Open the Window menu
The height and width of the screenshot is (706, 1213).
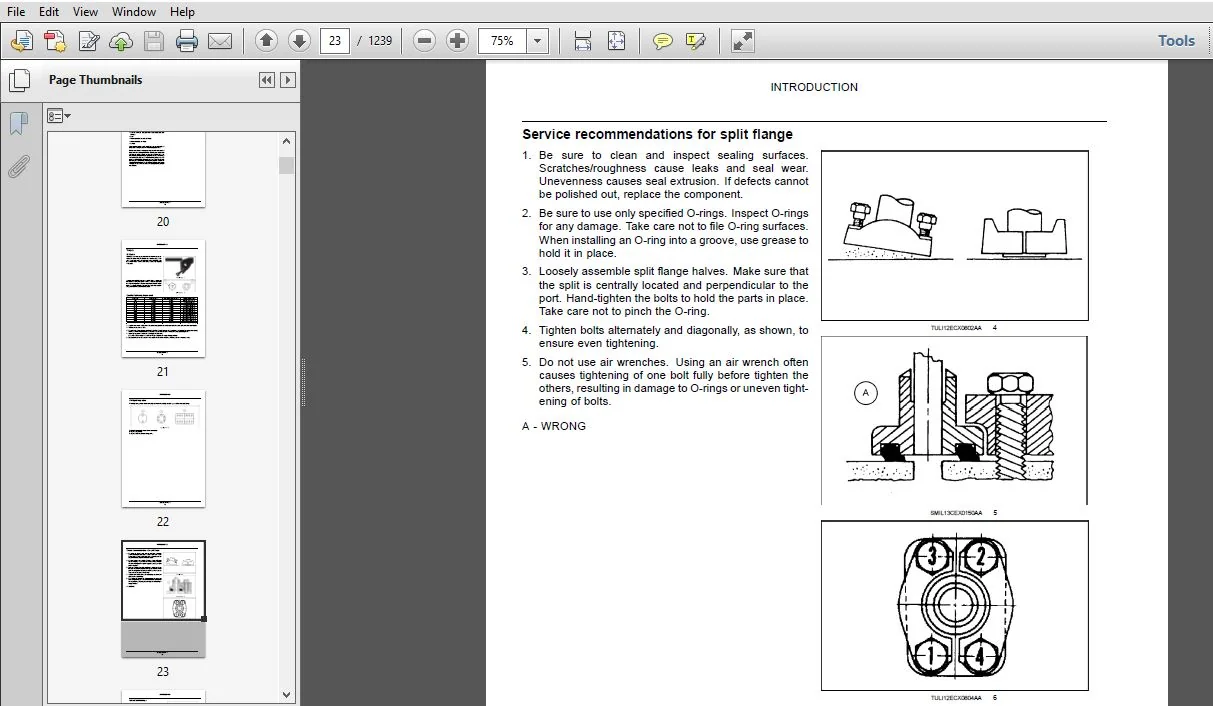tap(134, 12)
